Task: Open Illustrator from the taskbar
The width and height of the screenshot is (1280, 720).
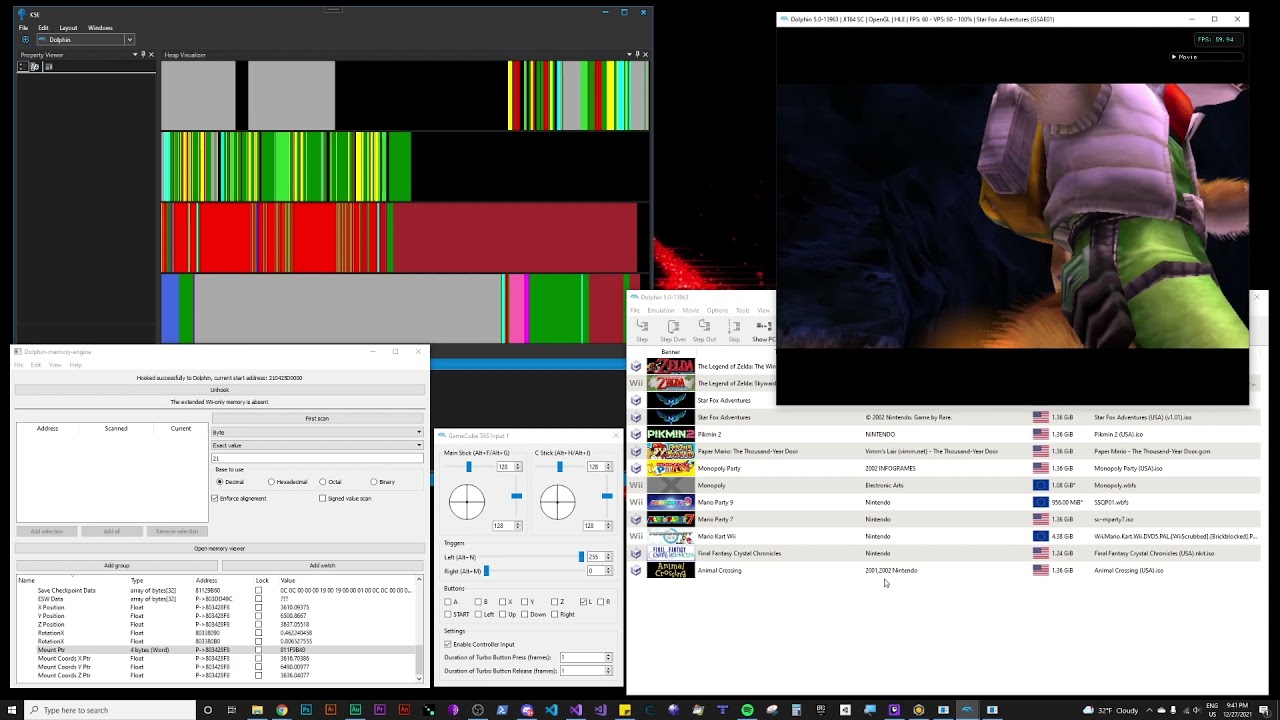Action: pos(331,710)
